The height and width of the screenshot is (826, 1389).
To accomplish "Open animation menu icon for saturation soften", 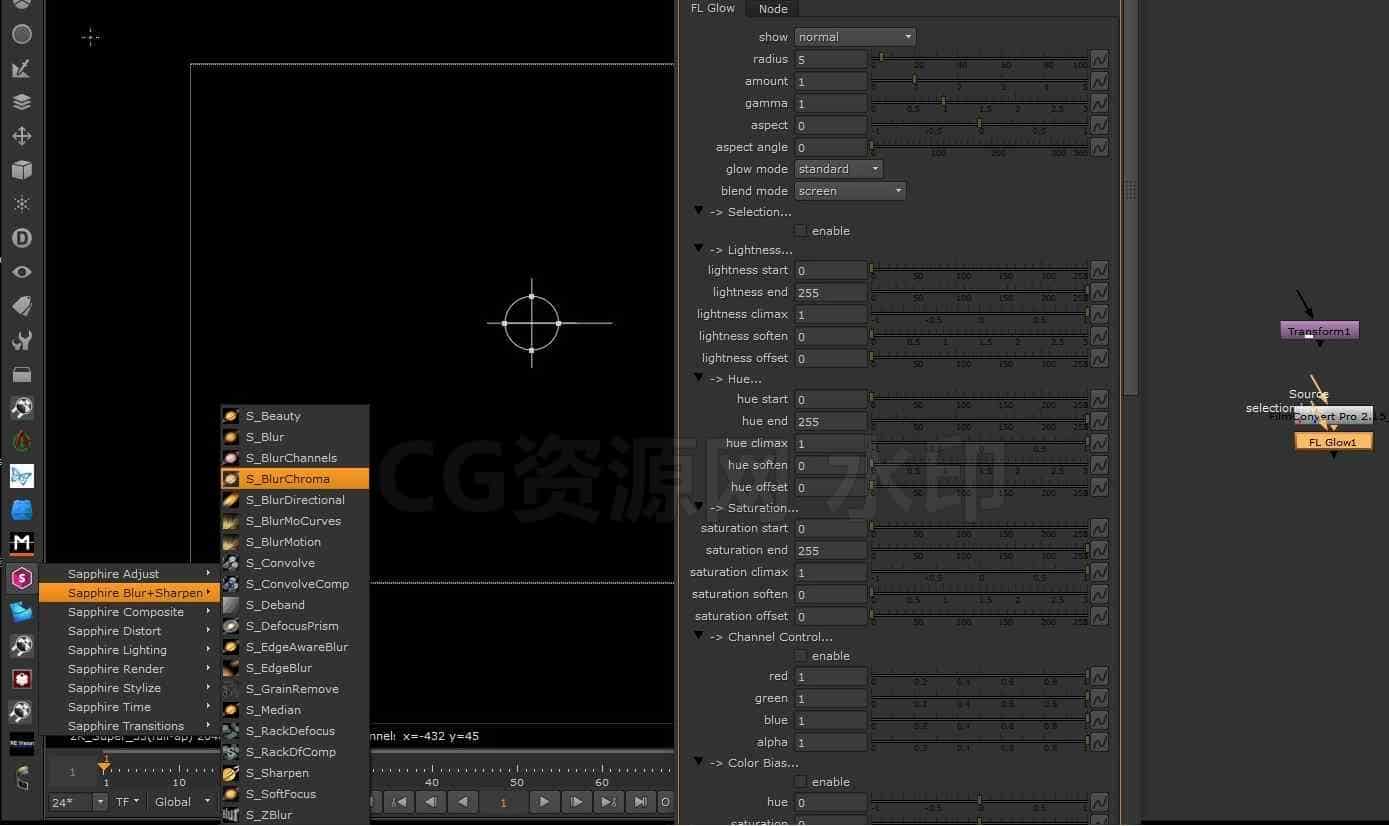I will (x=1099, y=595).
